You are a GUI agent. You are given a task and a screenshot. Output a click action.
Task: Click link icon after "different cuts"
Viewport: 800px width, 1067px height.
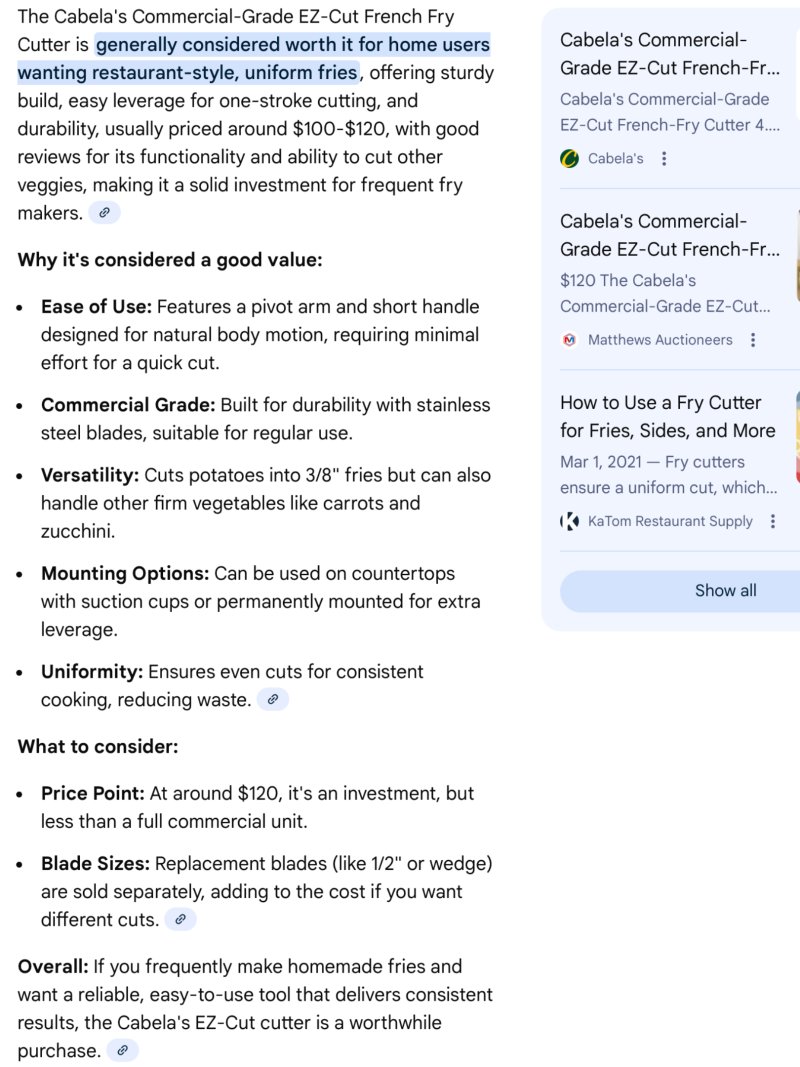click(180, 919)
